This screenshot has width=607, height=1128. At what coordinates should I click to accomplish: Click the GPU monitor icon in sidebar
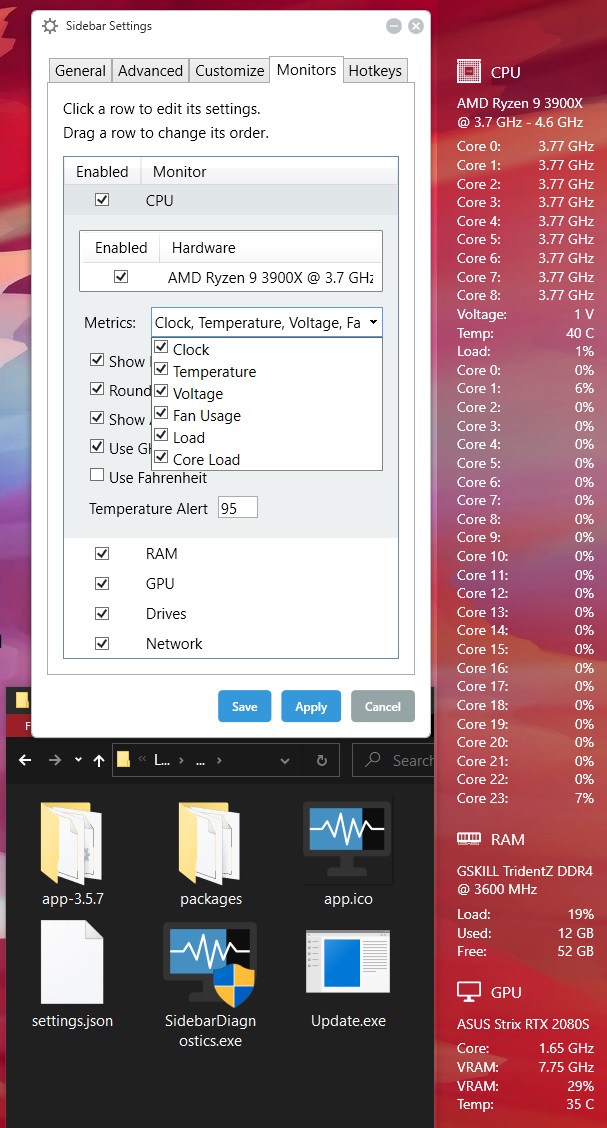[469, 992]
